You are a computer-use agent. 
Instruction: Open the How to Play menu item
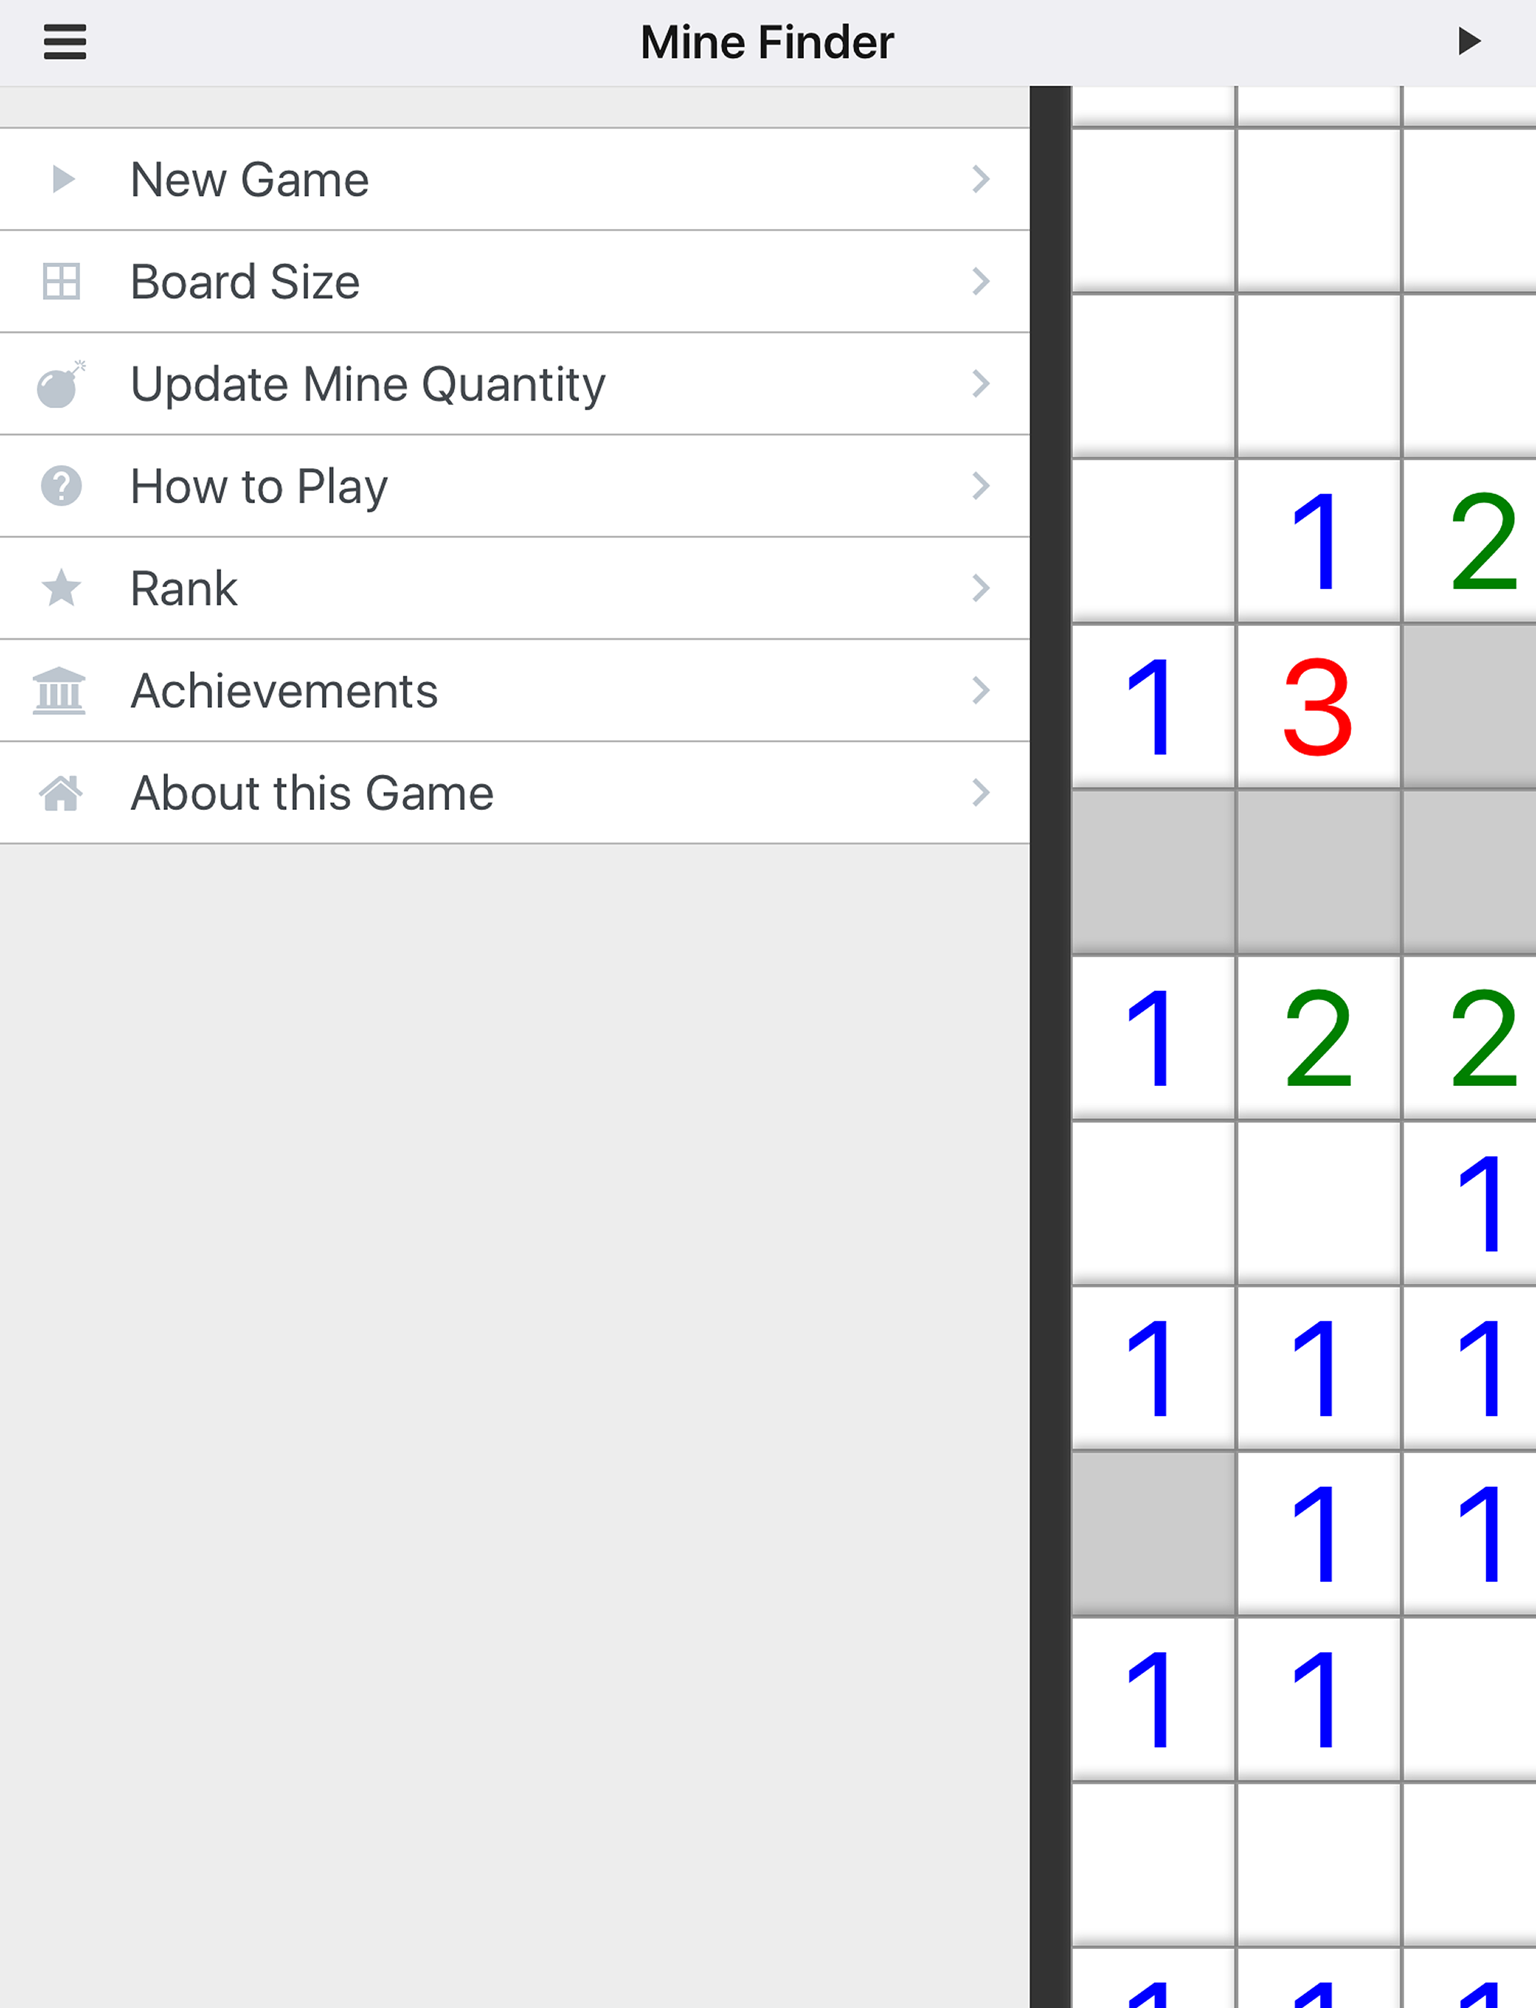(260, 487)
